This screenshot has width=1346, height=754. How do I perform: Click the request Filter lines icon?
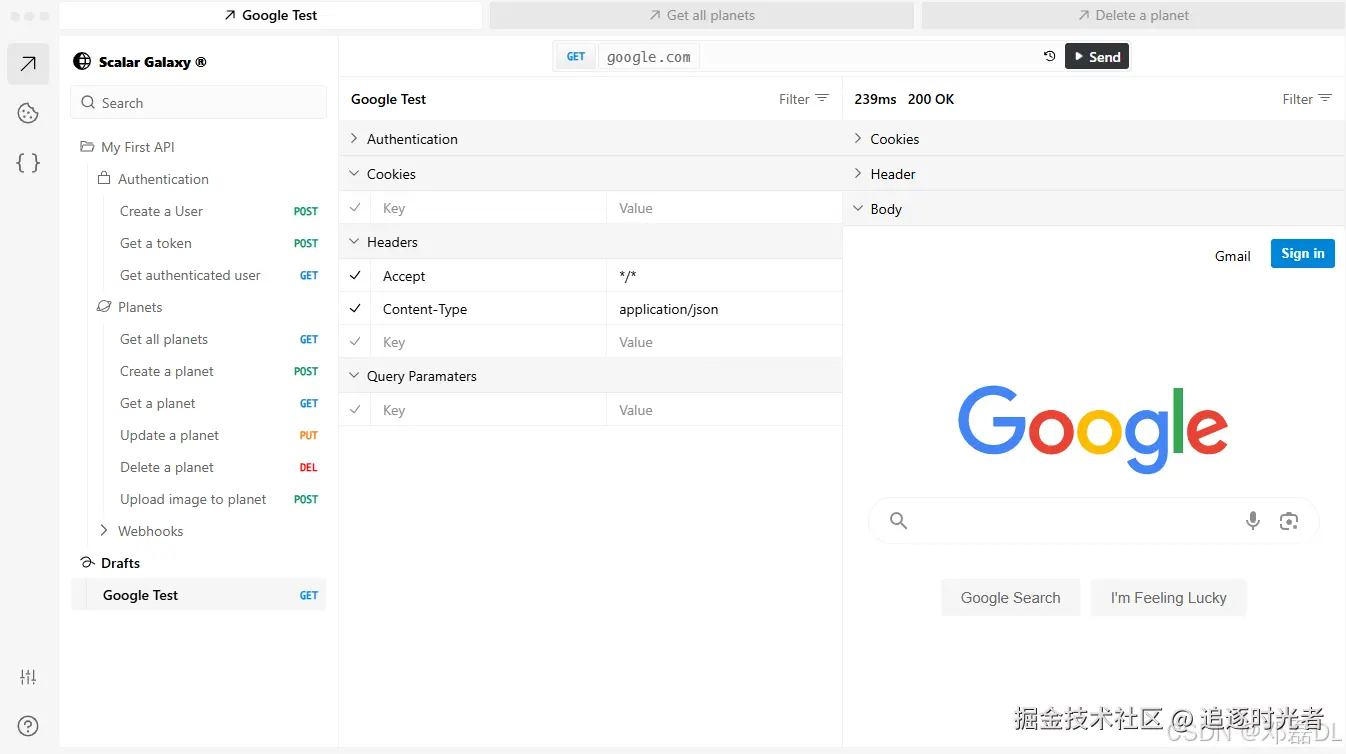point(822,98)
